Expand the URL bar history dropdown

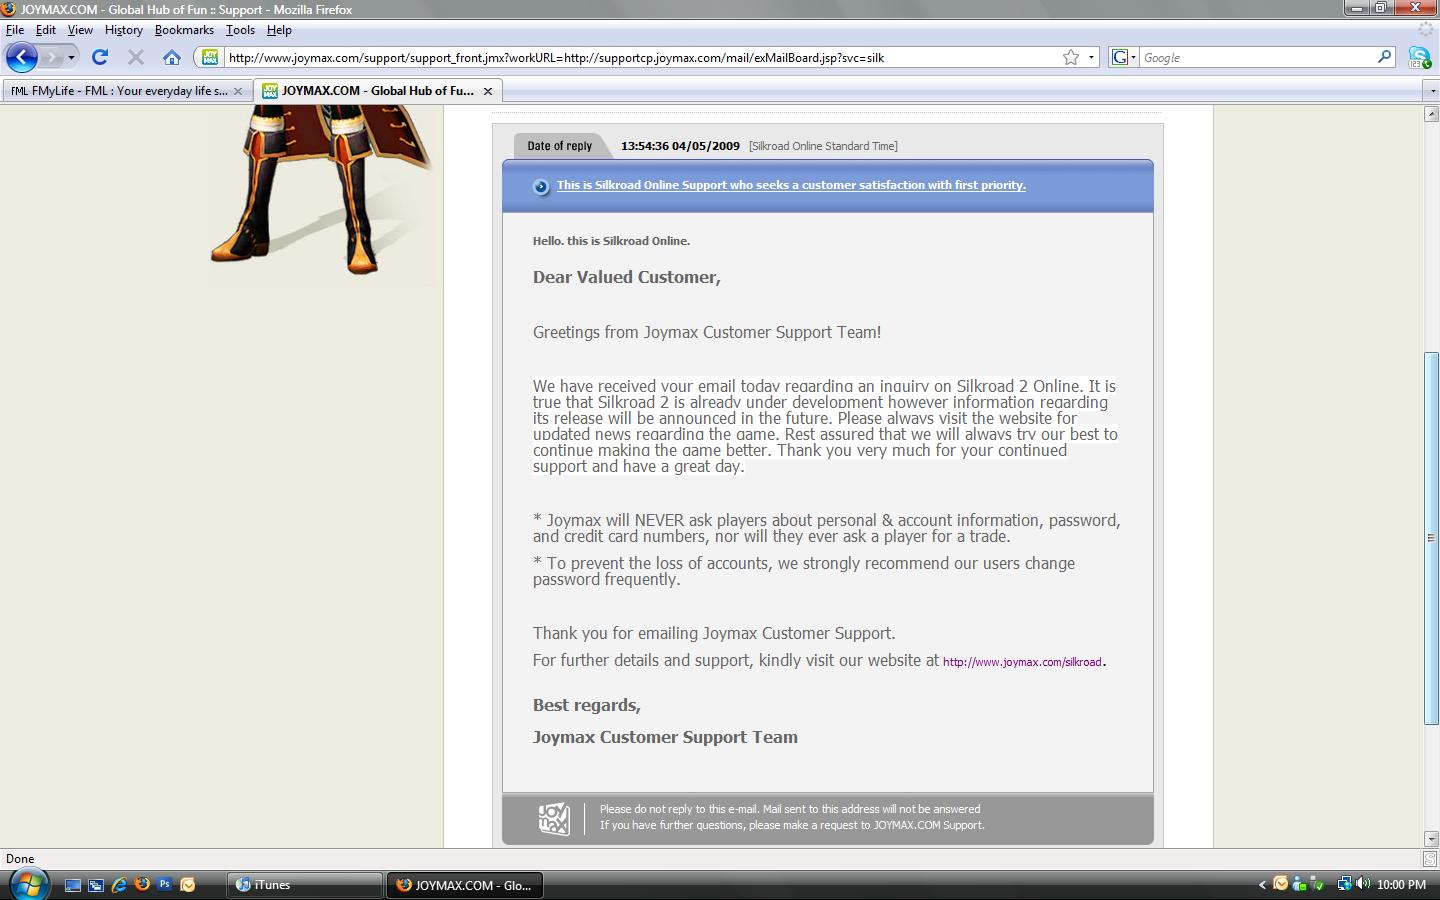click(1091, 57)
